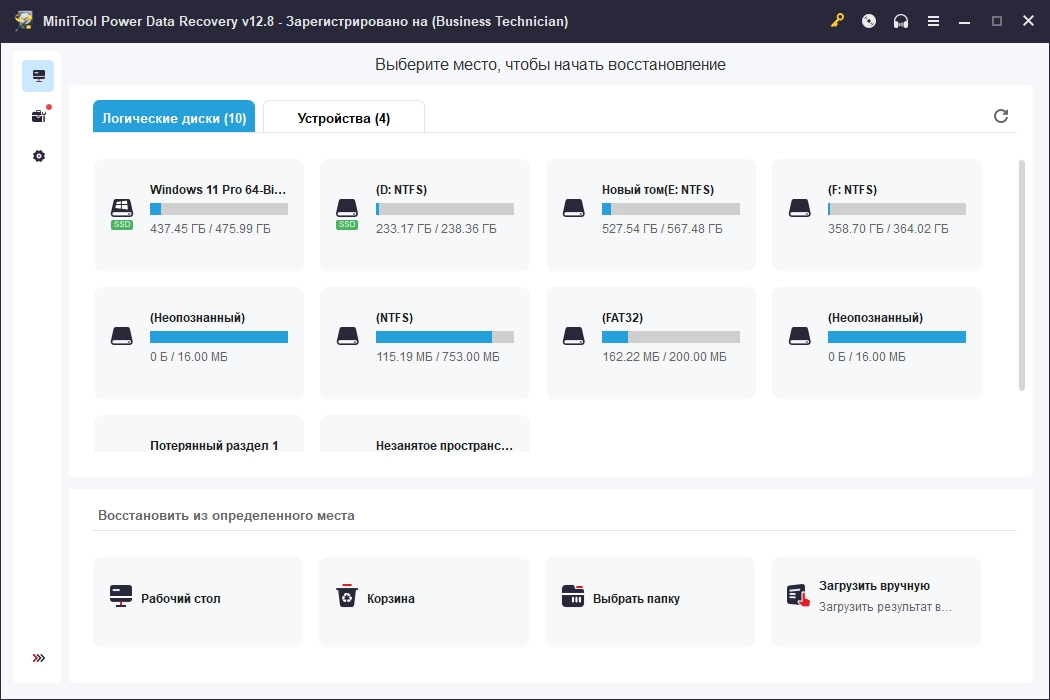Click the 358.70 ГБ / 364.02 ГБ text
The height and width of the screenshot is (700, 1050).
point(888,228)
